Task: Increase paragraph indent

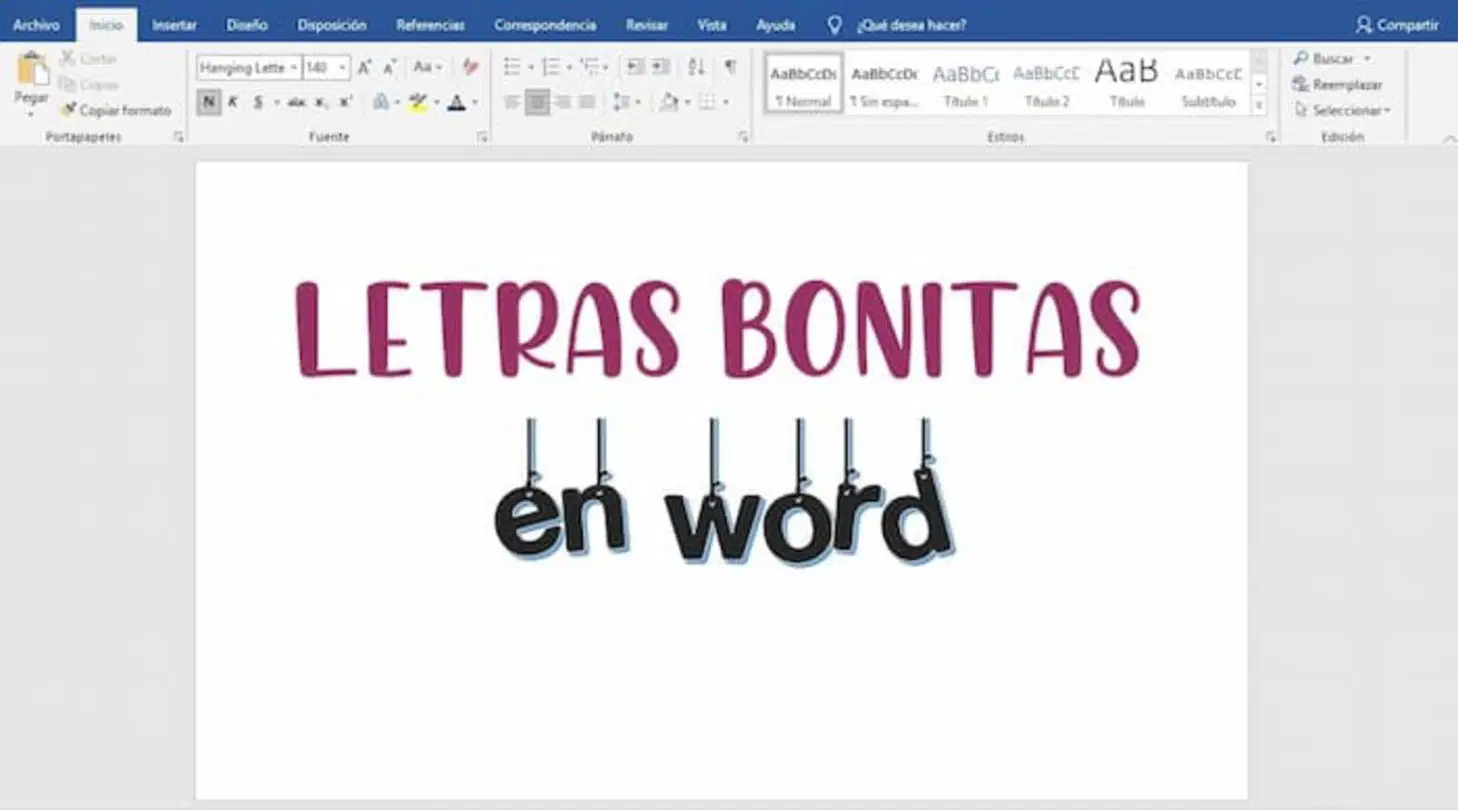Action: tap(660, 67)
